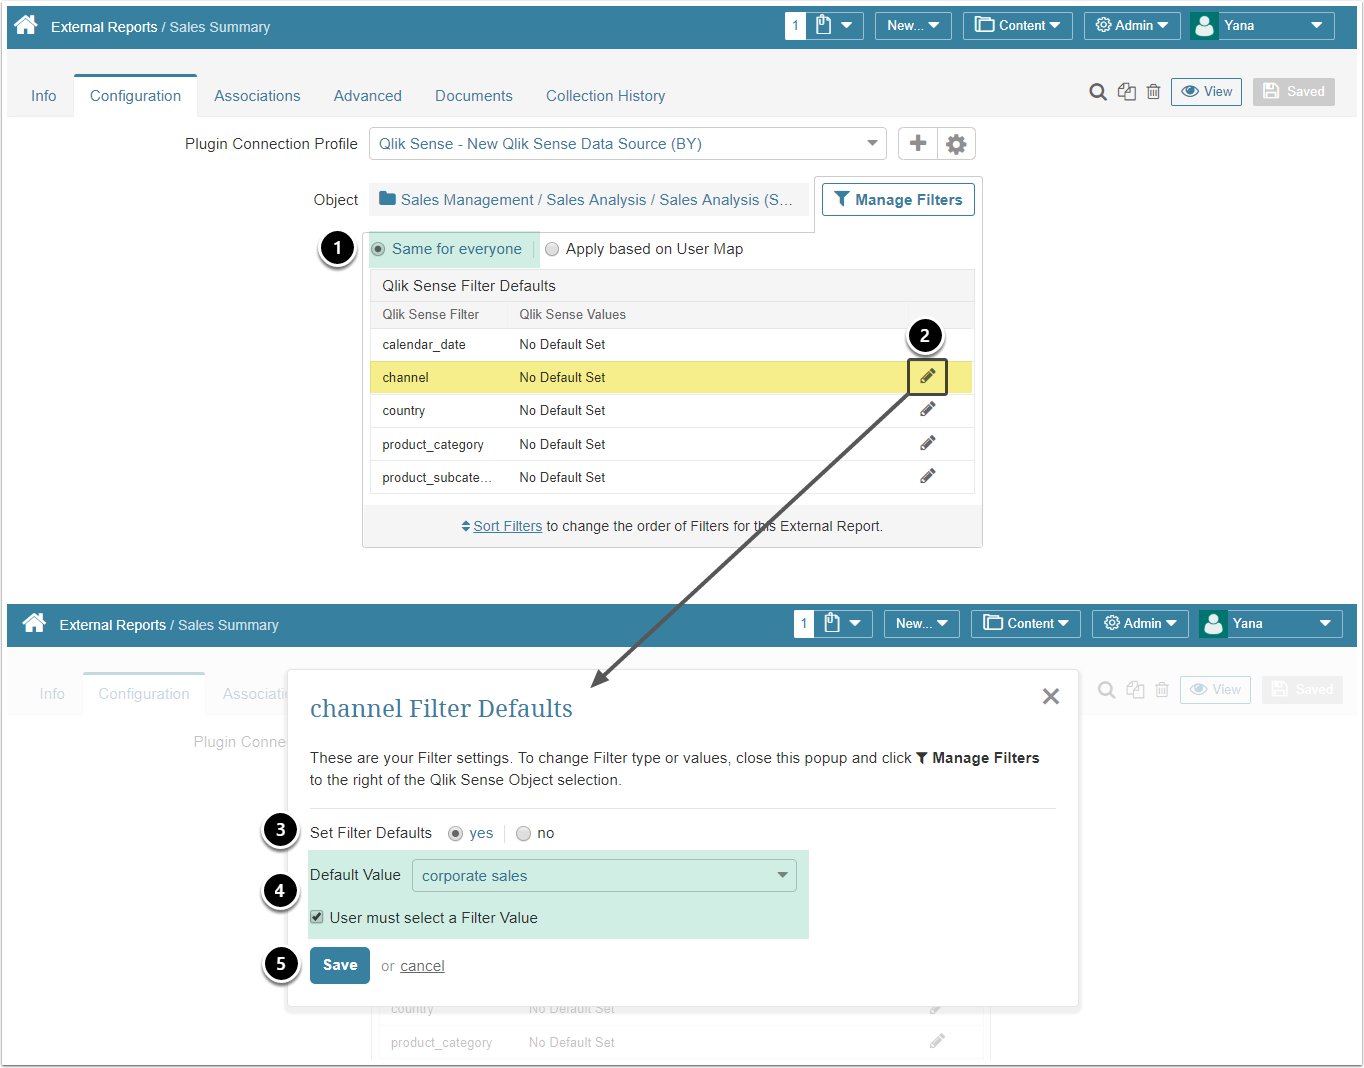Select the calendar_date filter row name

[x=424, y=344]
